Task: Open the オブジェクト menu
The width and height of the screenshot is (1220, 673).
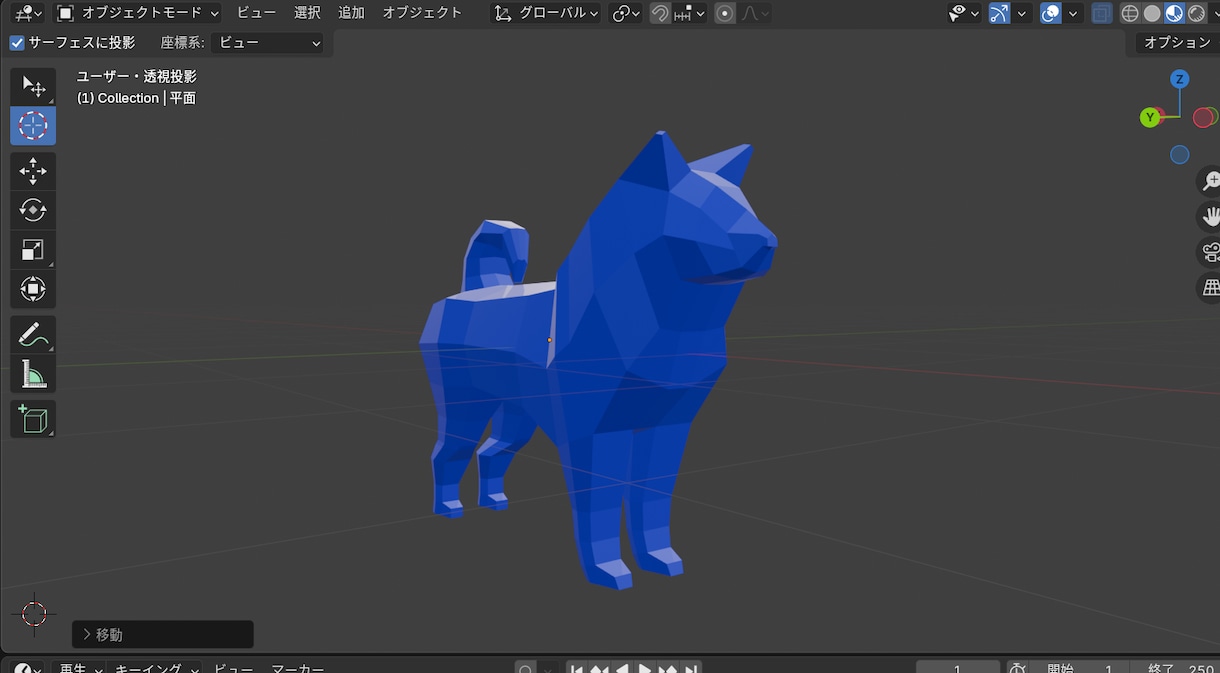Action: tap(422, 13)
